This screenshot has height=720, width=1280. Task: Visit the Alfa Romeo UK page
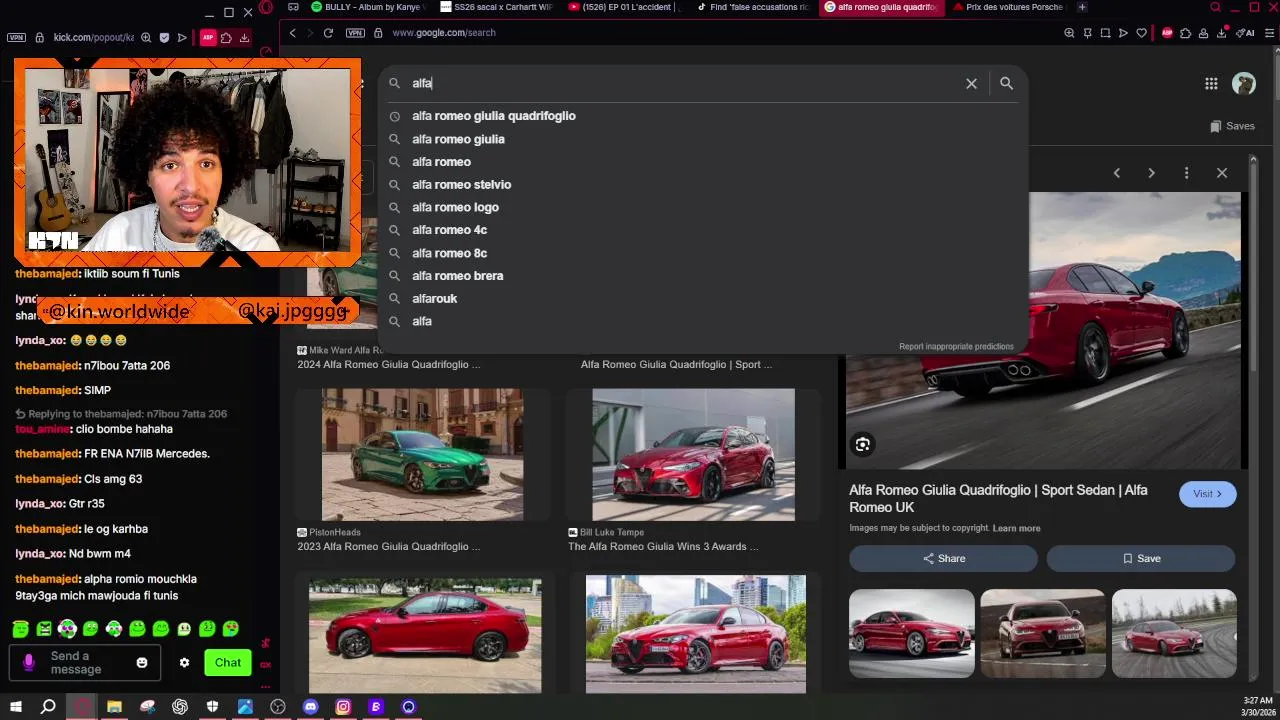[x=1207, y=494]
